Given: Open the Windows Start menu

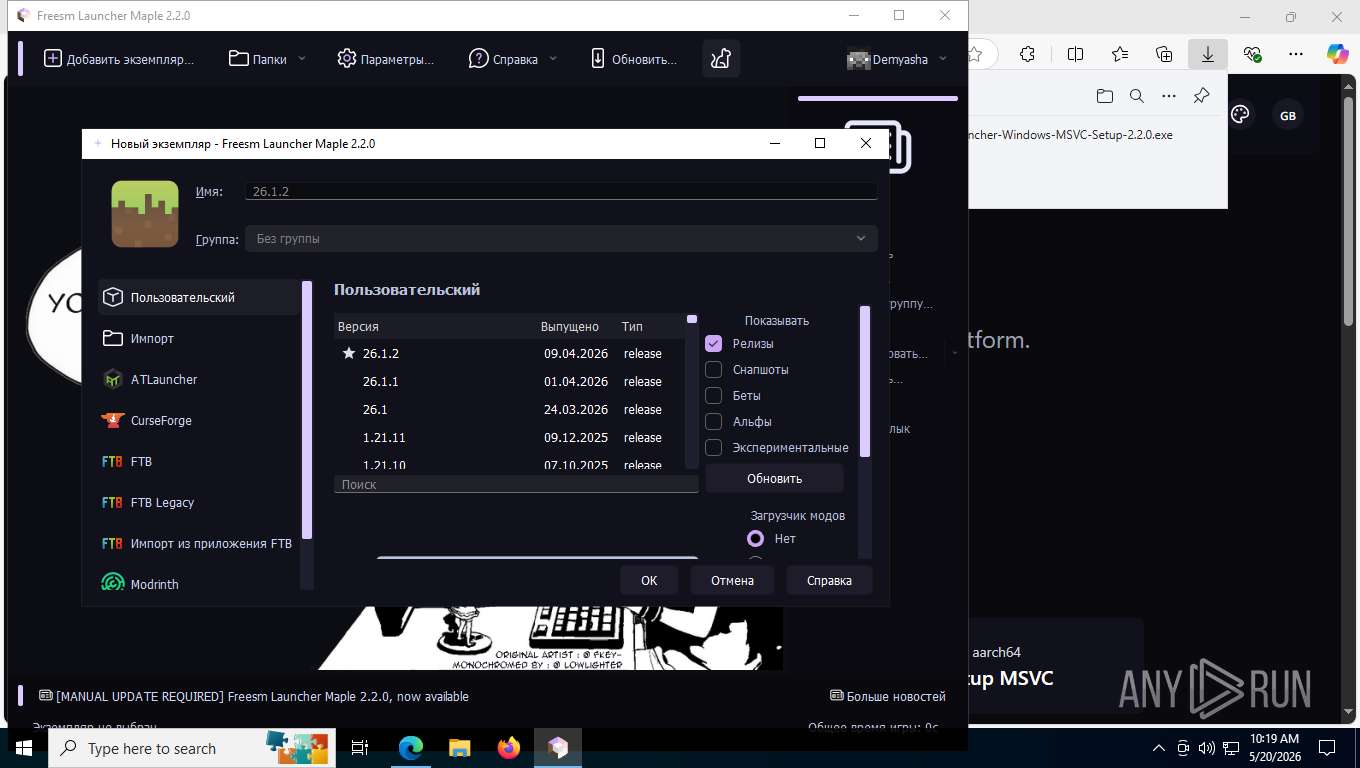Looking at the screenshot, I should click(x=24, y=748).
